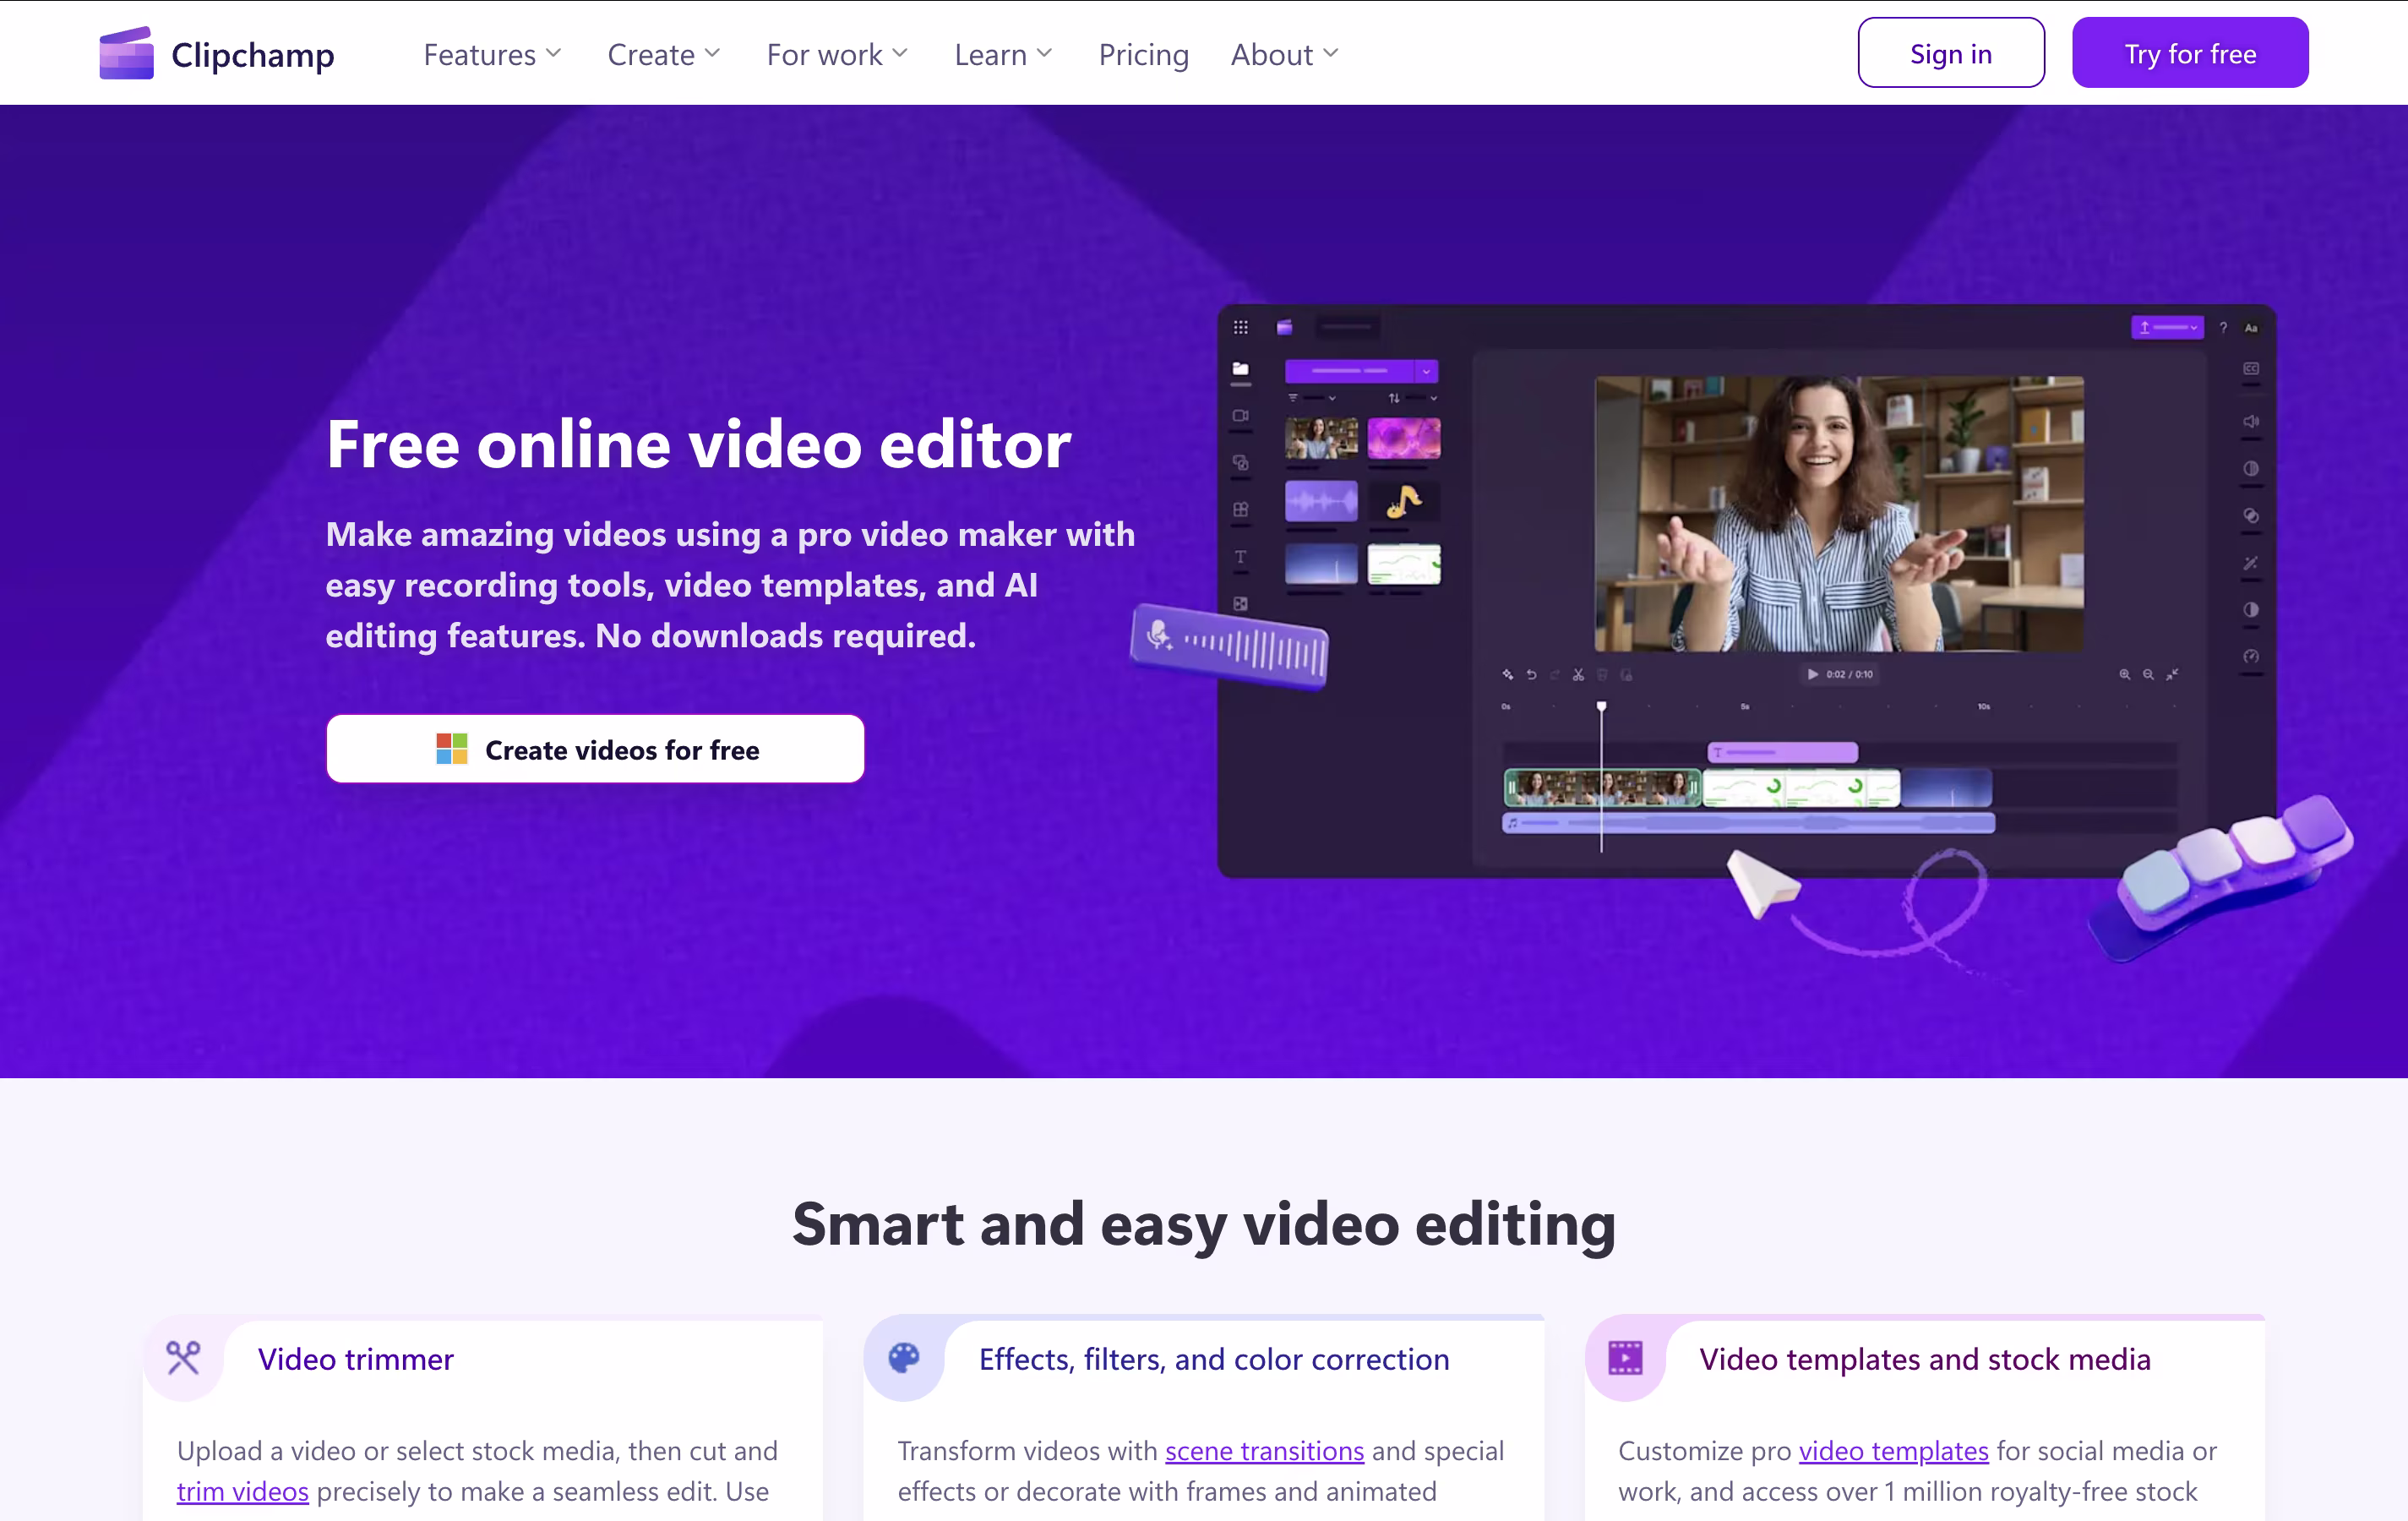Click the Clipchamp logo in the header
Viewport: 2408px width, 1521px height.
pyautogui.click(x=217, y=53)
